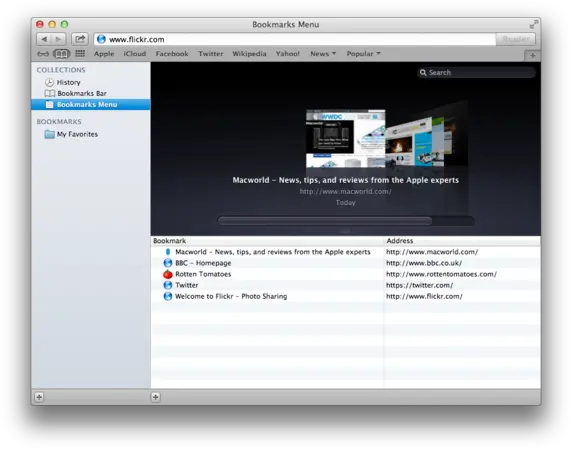Image resolution: width=571 pixels, height=449 pixels.
Task: Click the www.flickr.com address field
Action: tap(295, 39)
